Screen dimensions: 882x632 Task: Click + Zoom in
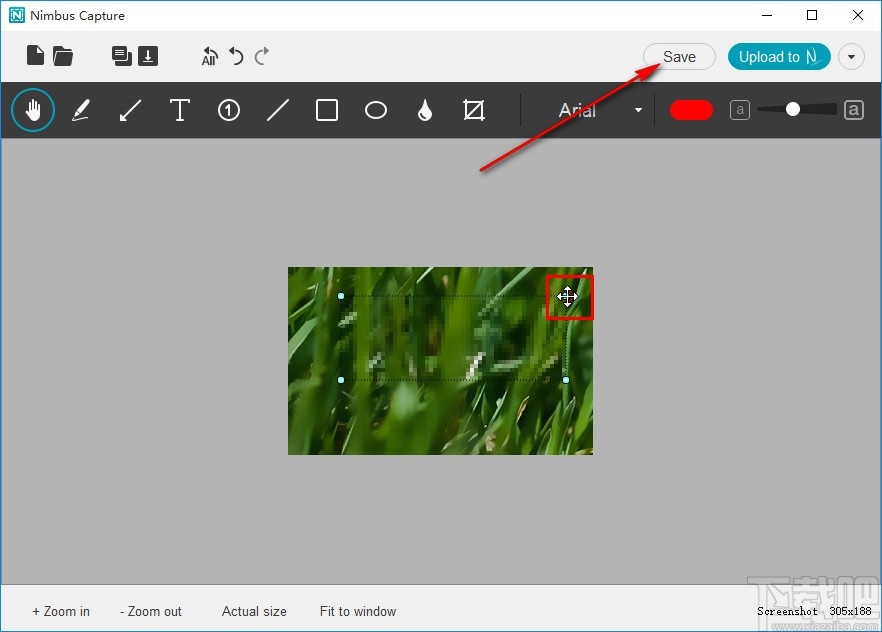(61, 611)
